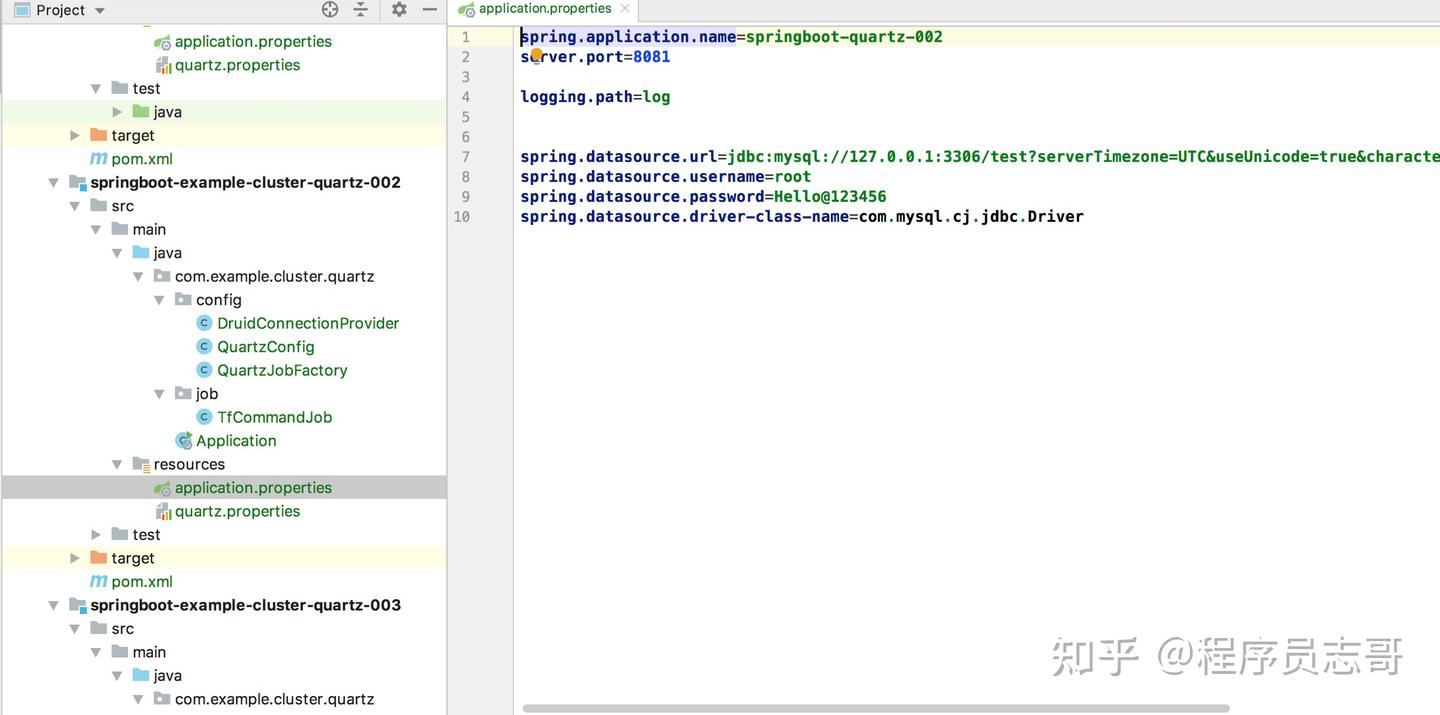The image size is (1440, 715).
Task: Open pom.xml in quartz-002 module
Action: 142,582
